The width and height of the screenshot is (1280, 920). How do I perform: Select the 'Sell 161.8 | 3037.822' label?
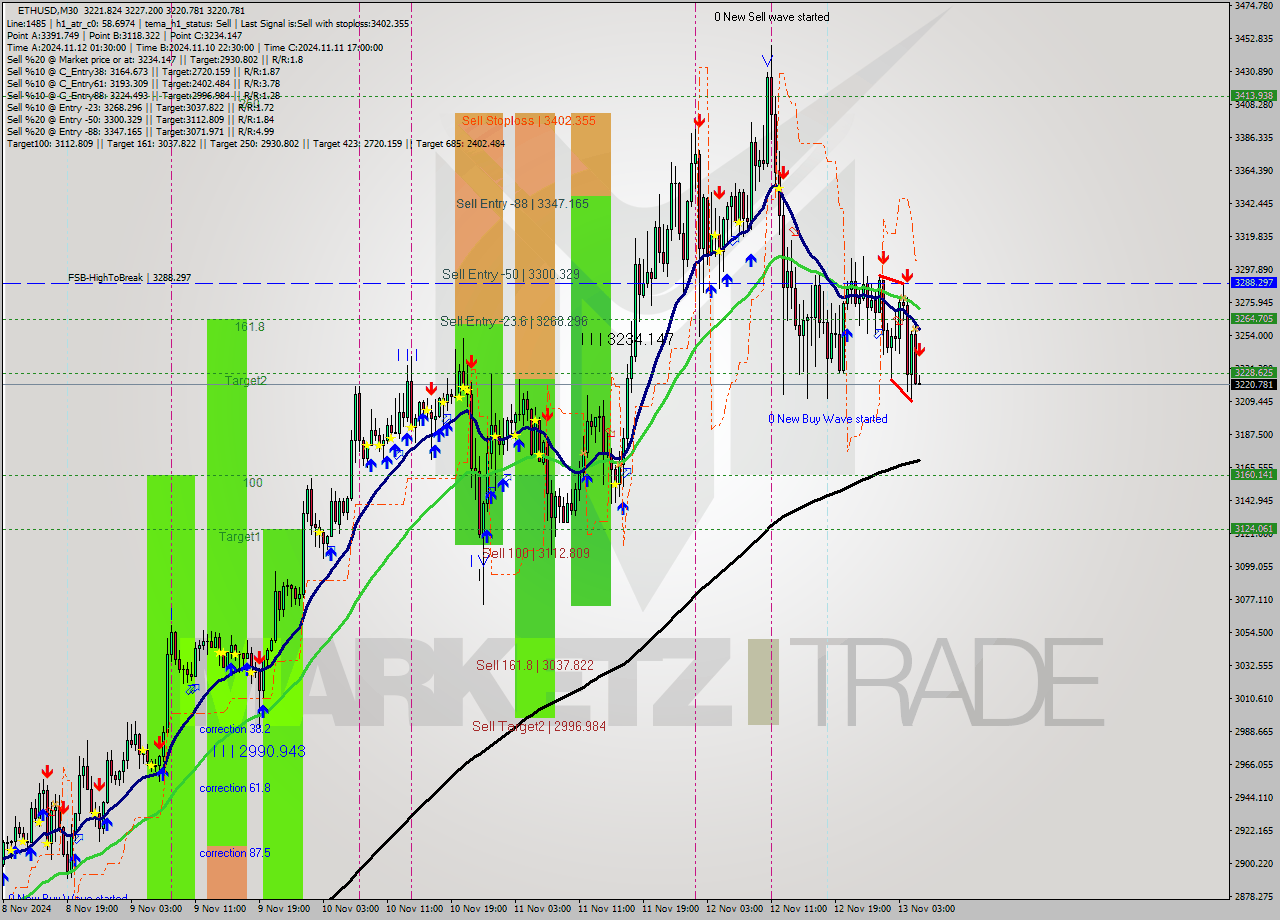point(535,665)
